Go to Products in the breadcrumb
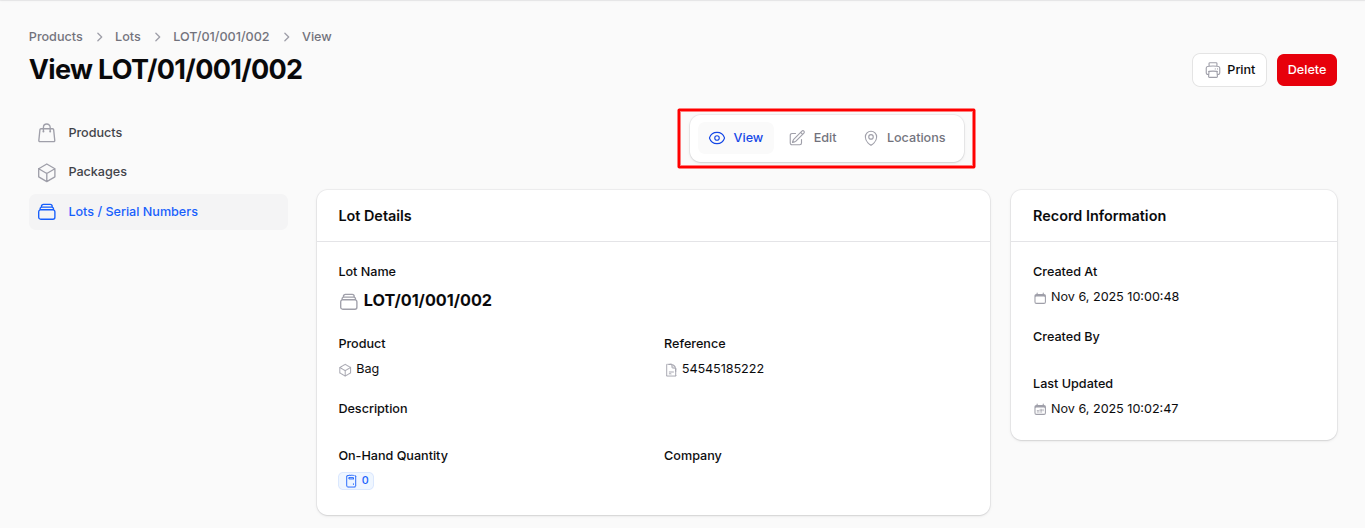The width and height of the screenshot is (1365, 528). point(56,37)
